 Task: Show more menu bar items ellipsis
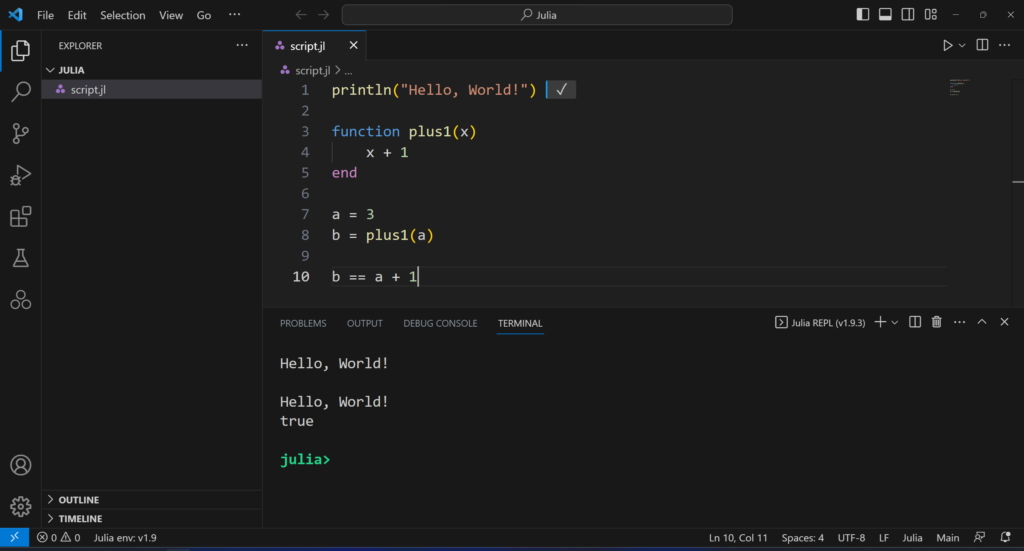click(x=234, y=14)
